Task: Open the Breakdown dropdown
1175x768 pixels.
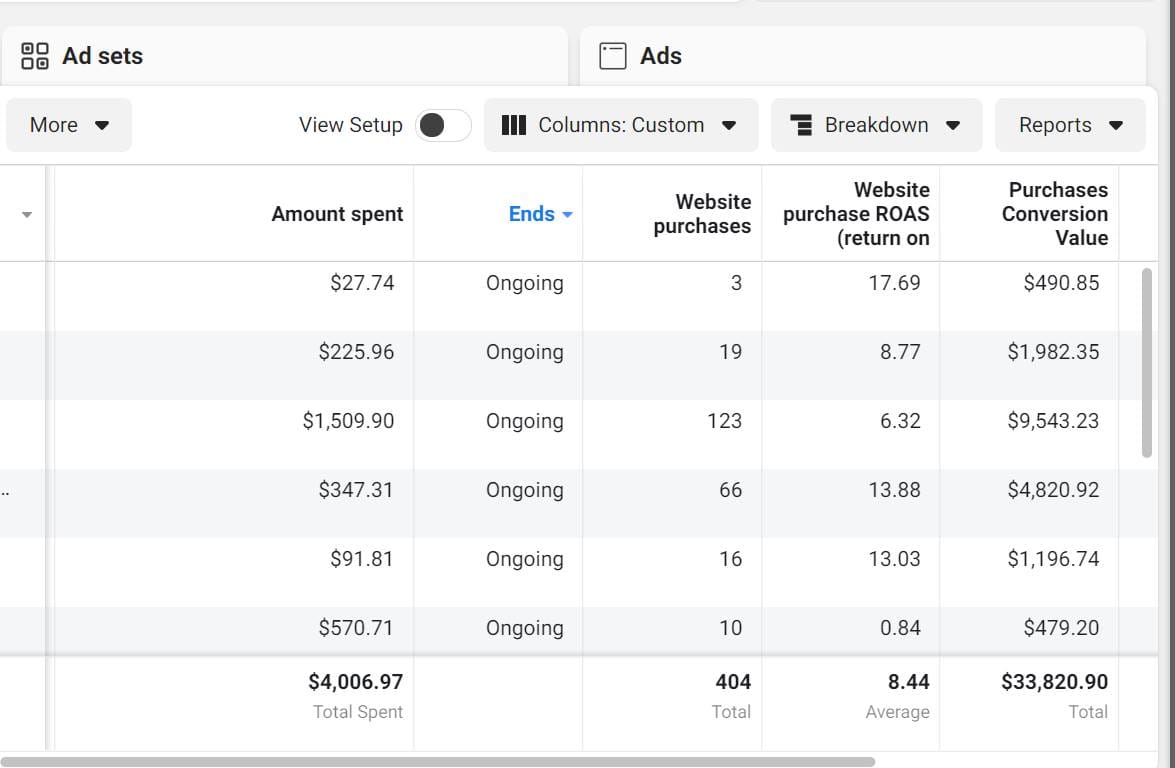Action: tap(876, 125)
